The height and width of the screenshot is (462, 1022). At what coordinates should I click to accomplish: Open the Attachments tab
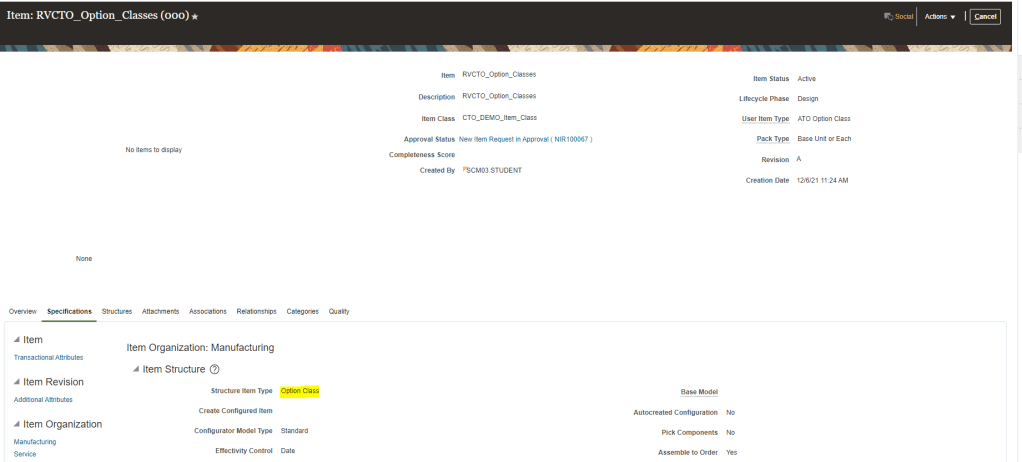[x=160, y=311]
